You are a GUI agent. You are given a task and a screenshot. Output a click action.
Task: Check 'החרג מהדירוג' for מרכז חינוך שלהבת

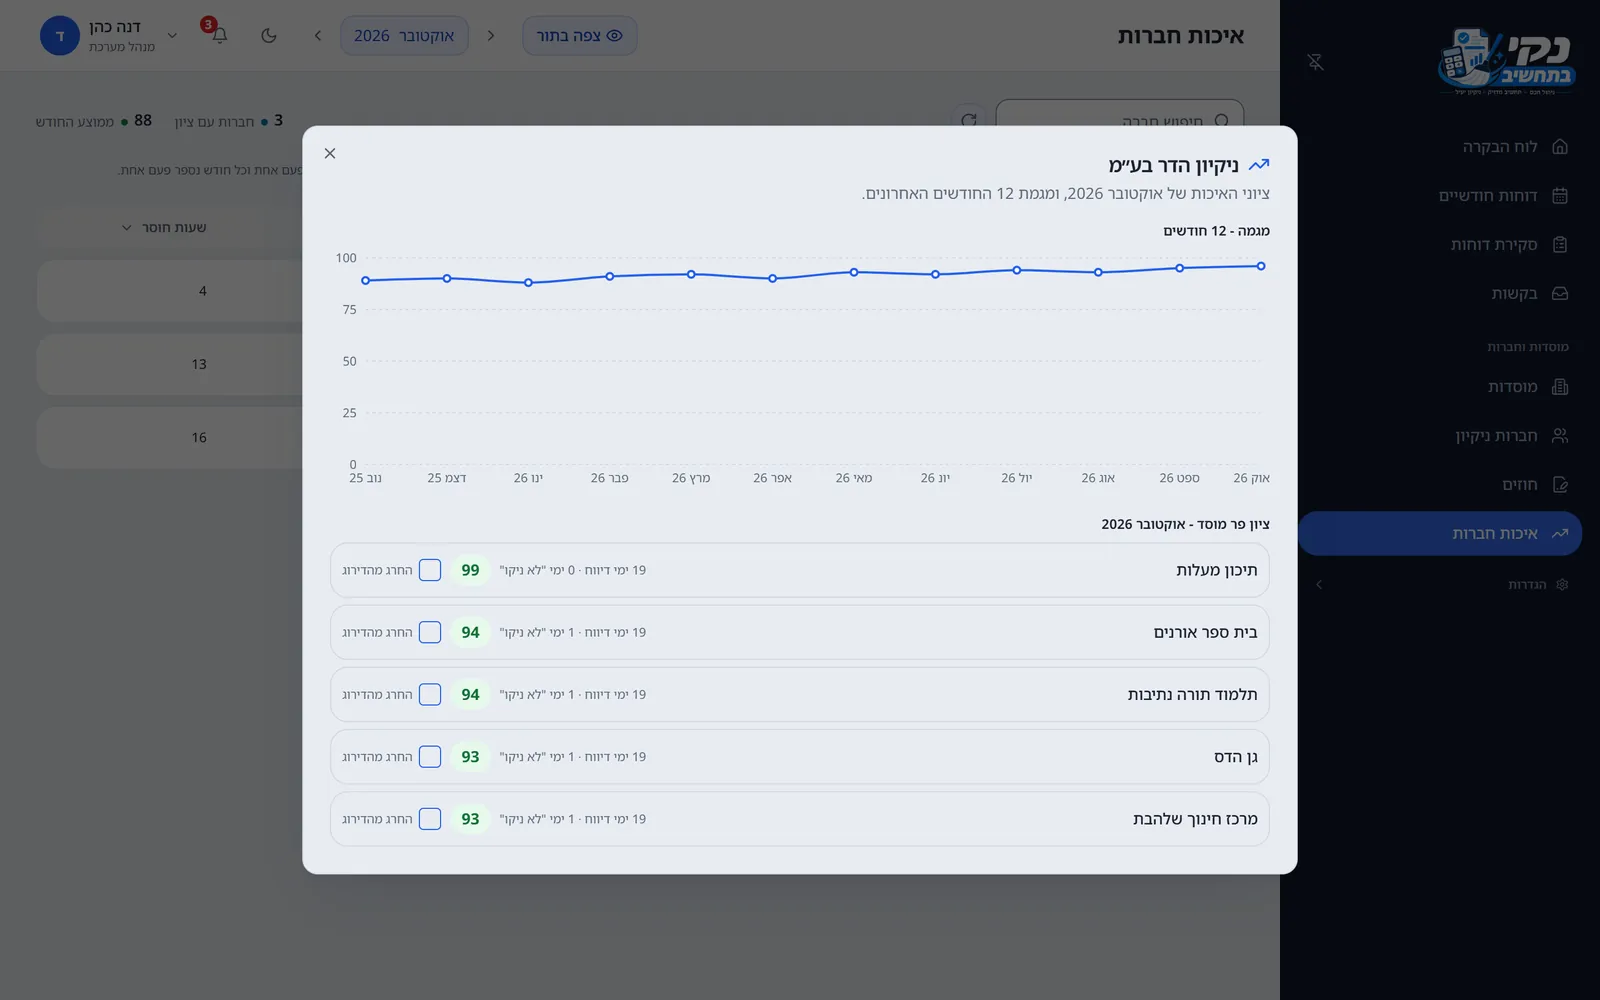(430, 819)
